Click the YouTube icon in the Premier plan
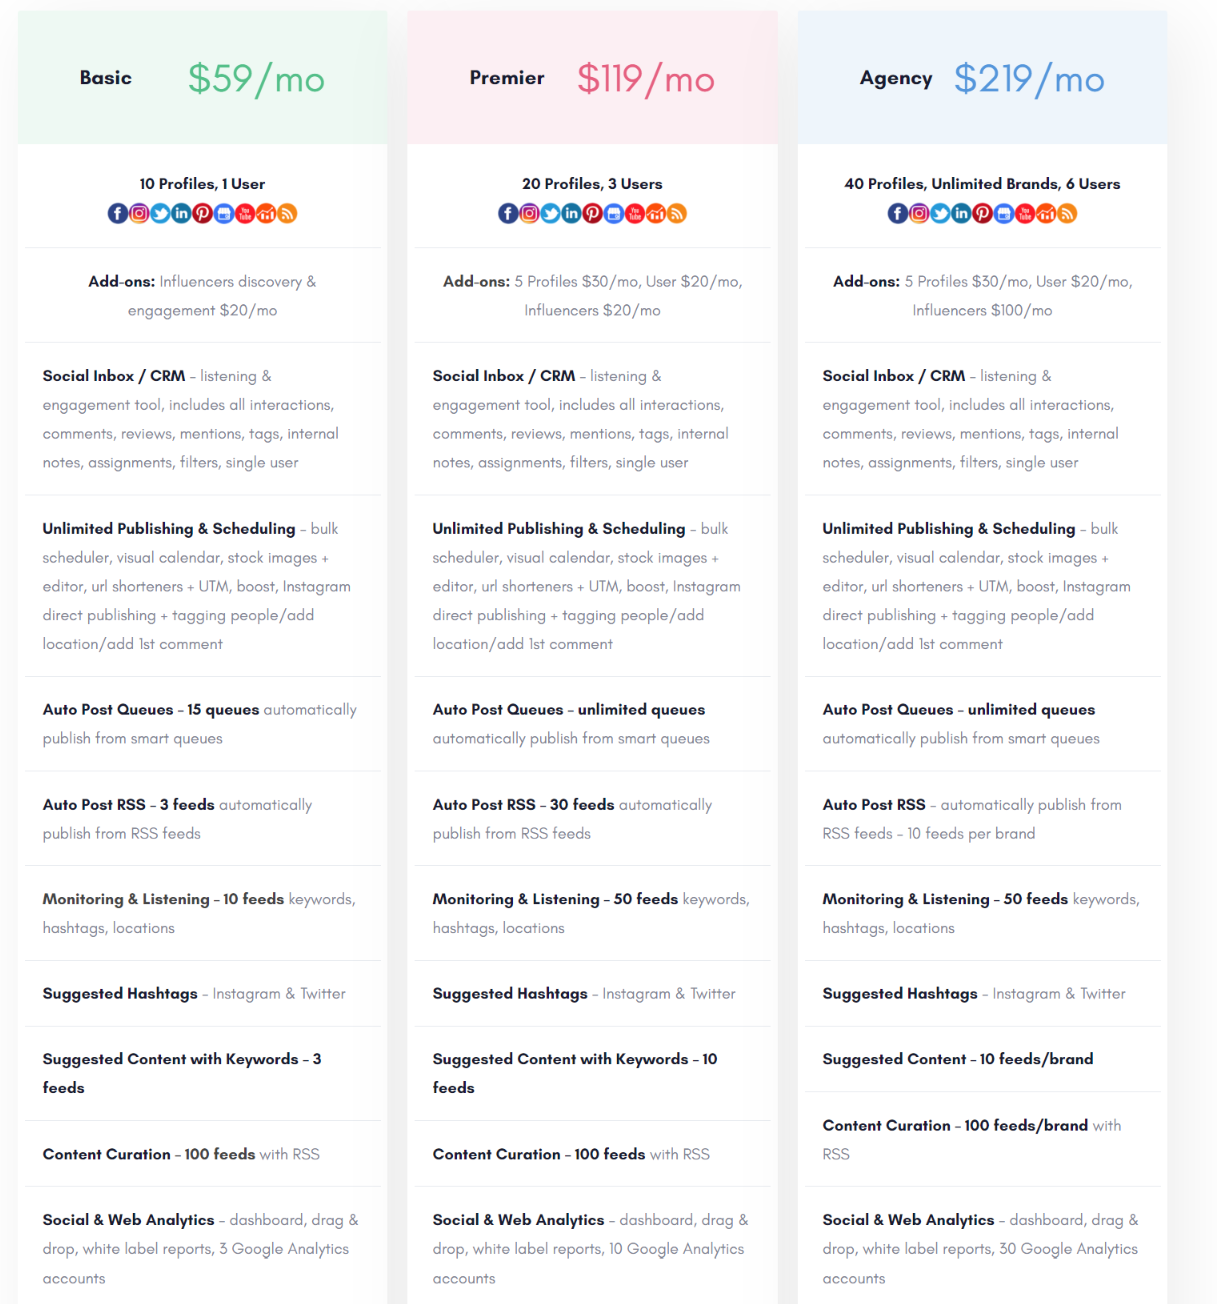Viewport: 1217px width, 1304px height. click(x=635, y=213)
